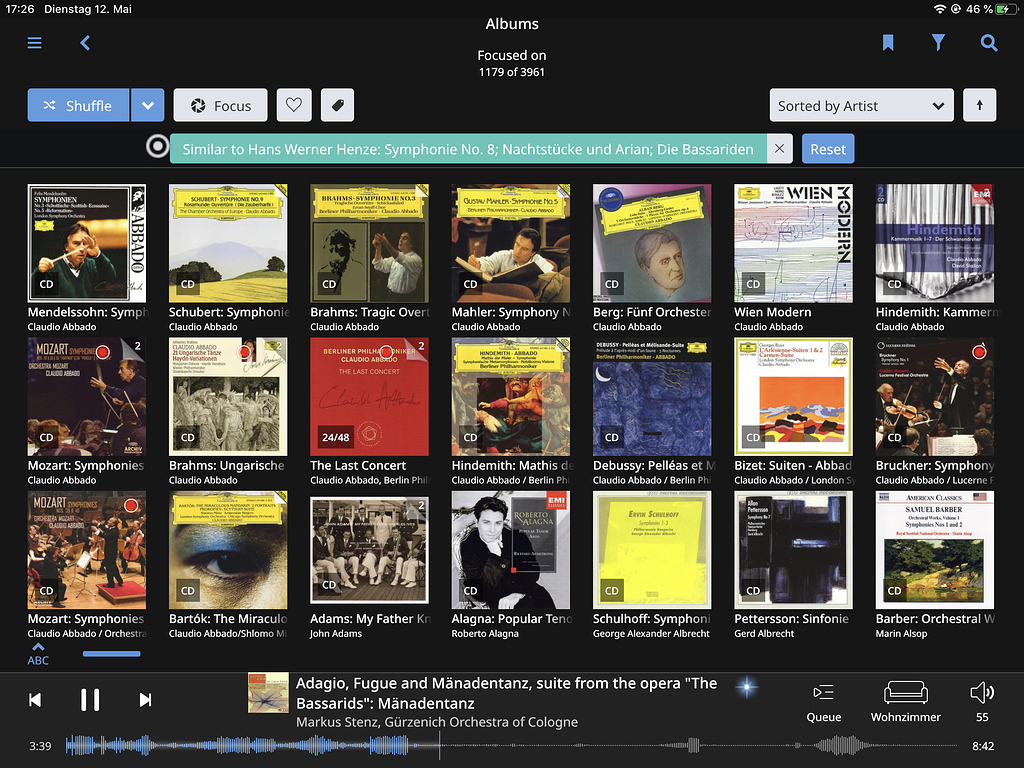Click Markus Stenz, Gürzenich Orchestra artist line
This screenshot has width=1024, height=768.
pos(437,722)
